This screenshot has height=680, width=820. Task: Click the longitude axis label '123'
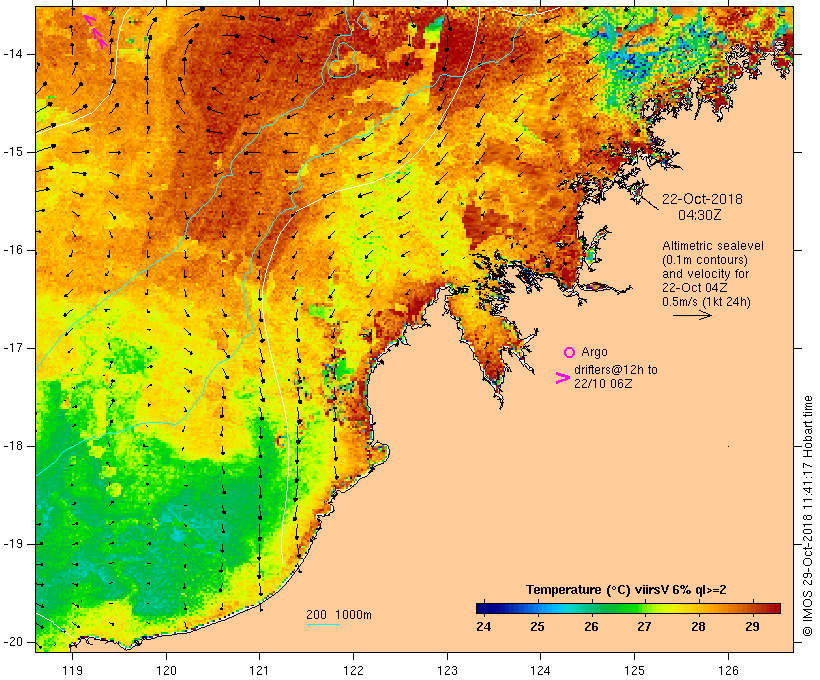[447, 670]
